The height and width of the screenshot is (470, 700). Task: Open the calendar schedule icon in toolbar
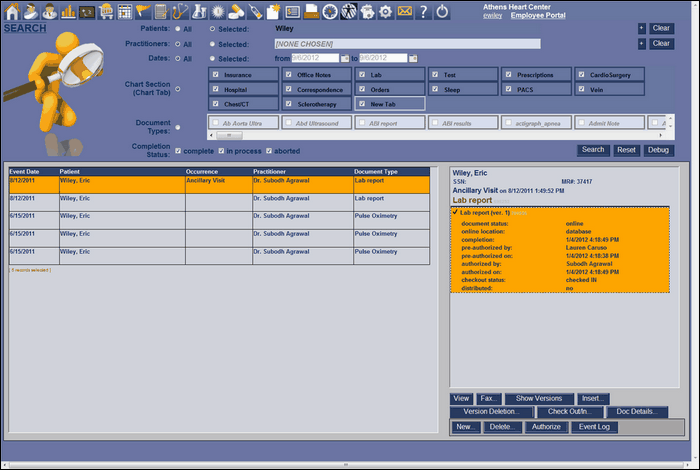(x=125, y=11)
